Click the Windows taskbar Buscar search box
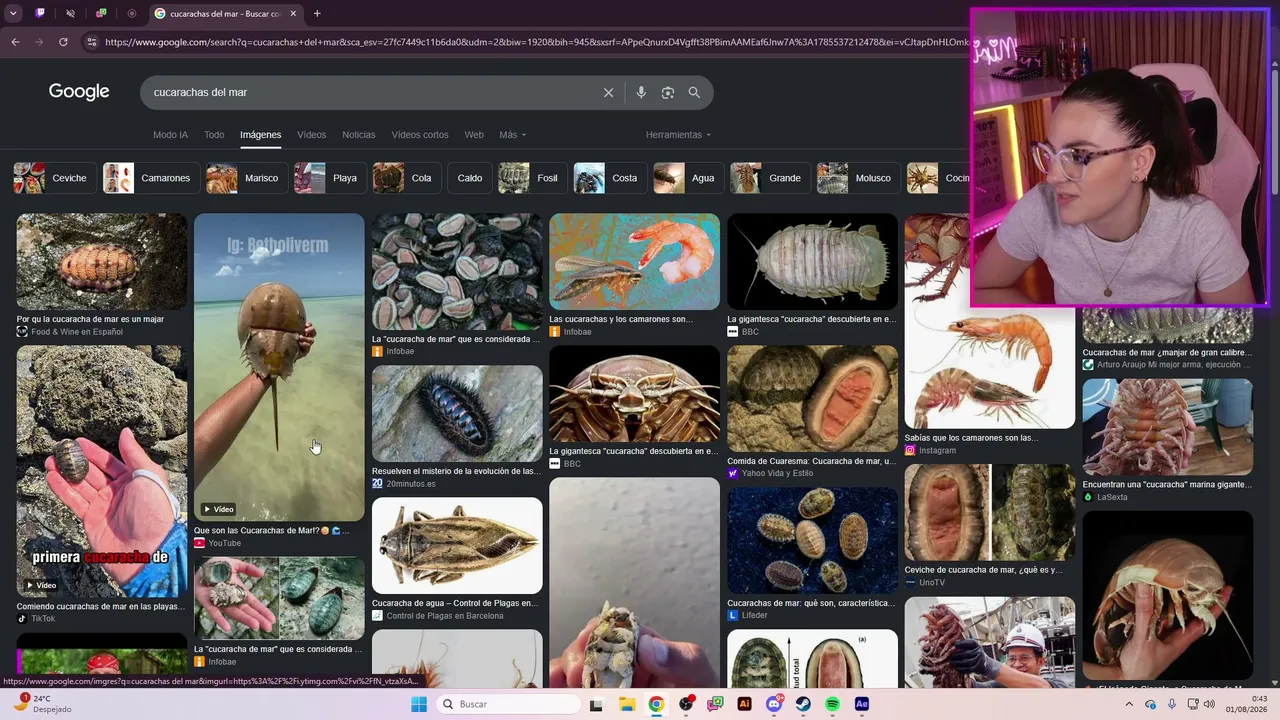The width and height of the screenshot is (1280, 720). tap(507, 704)
